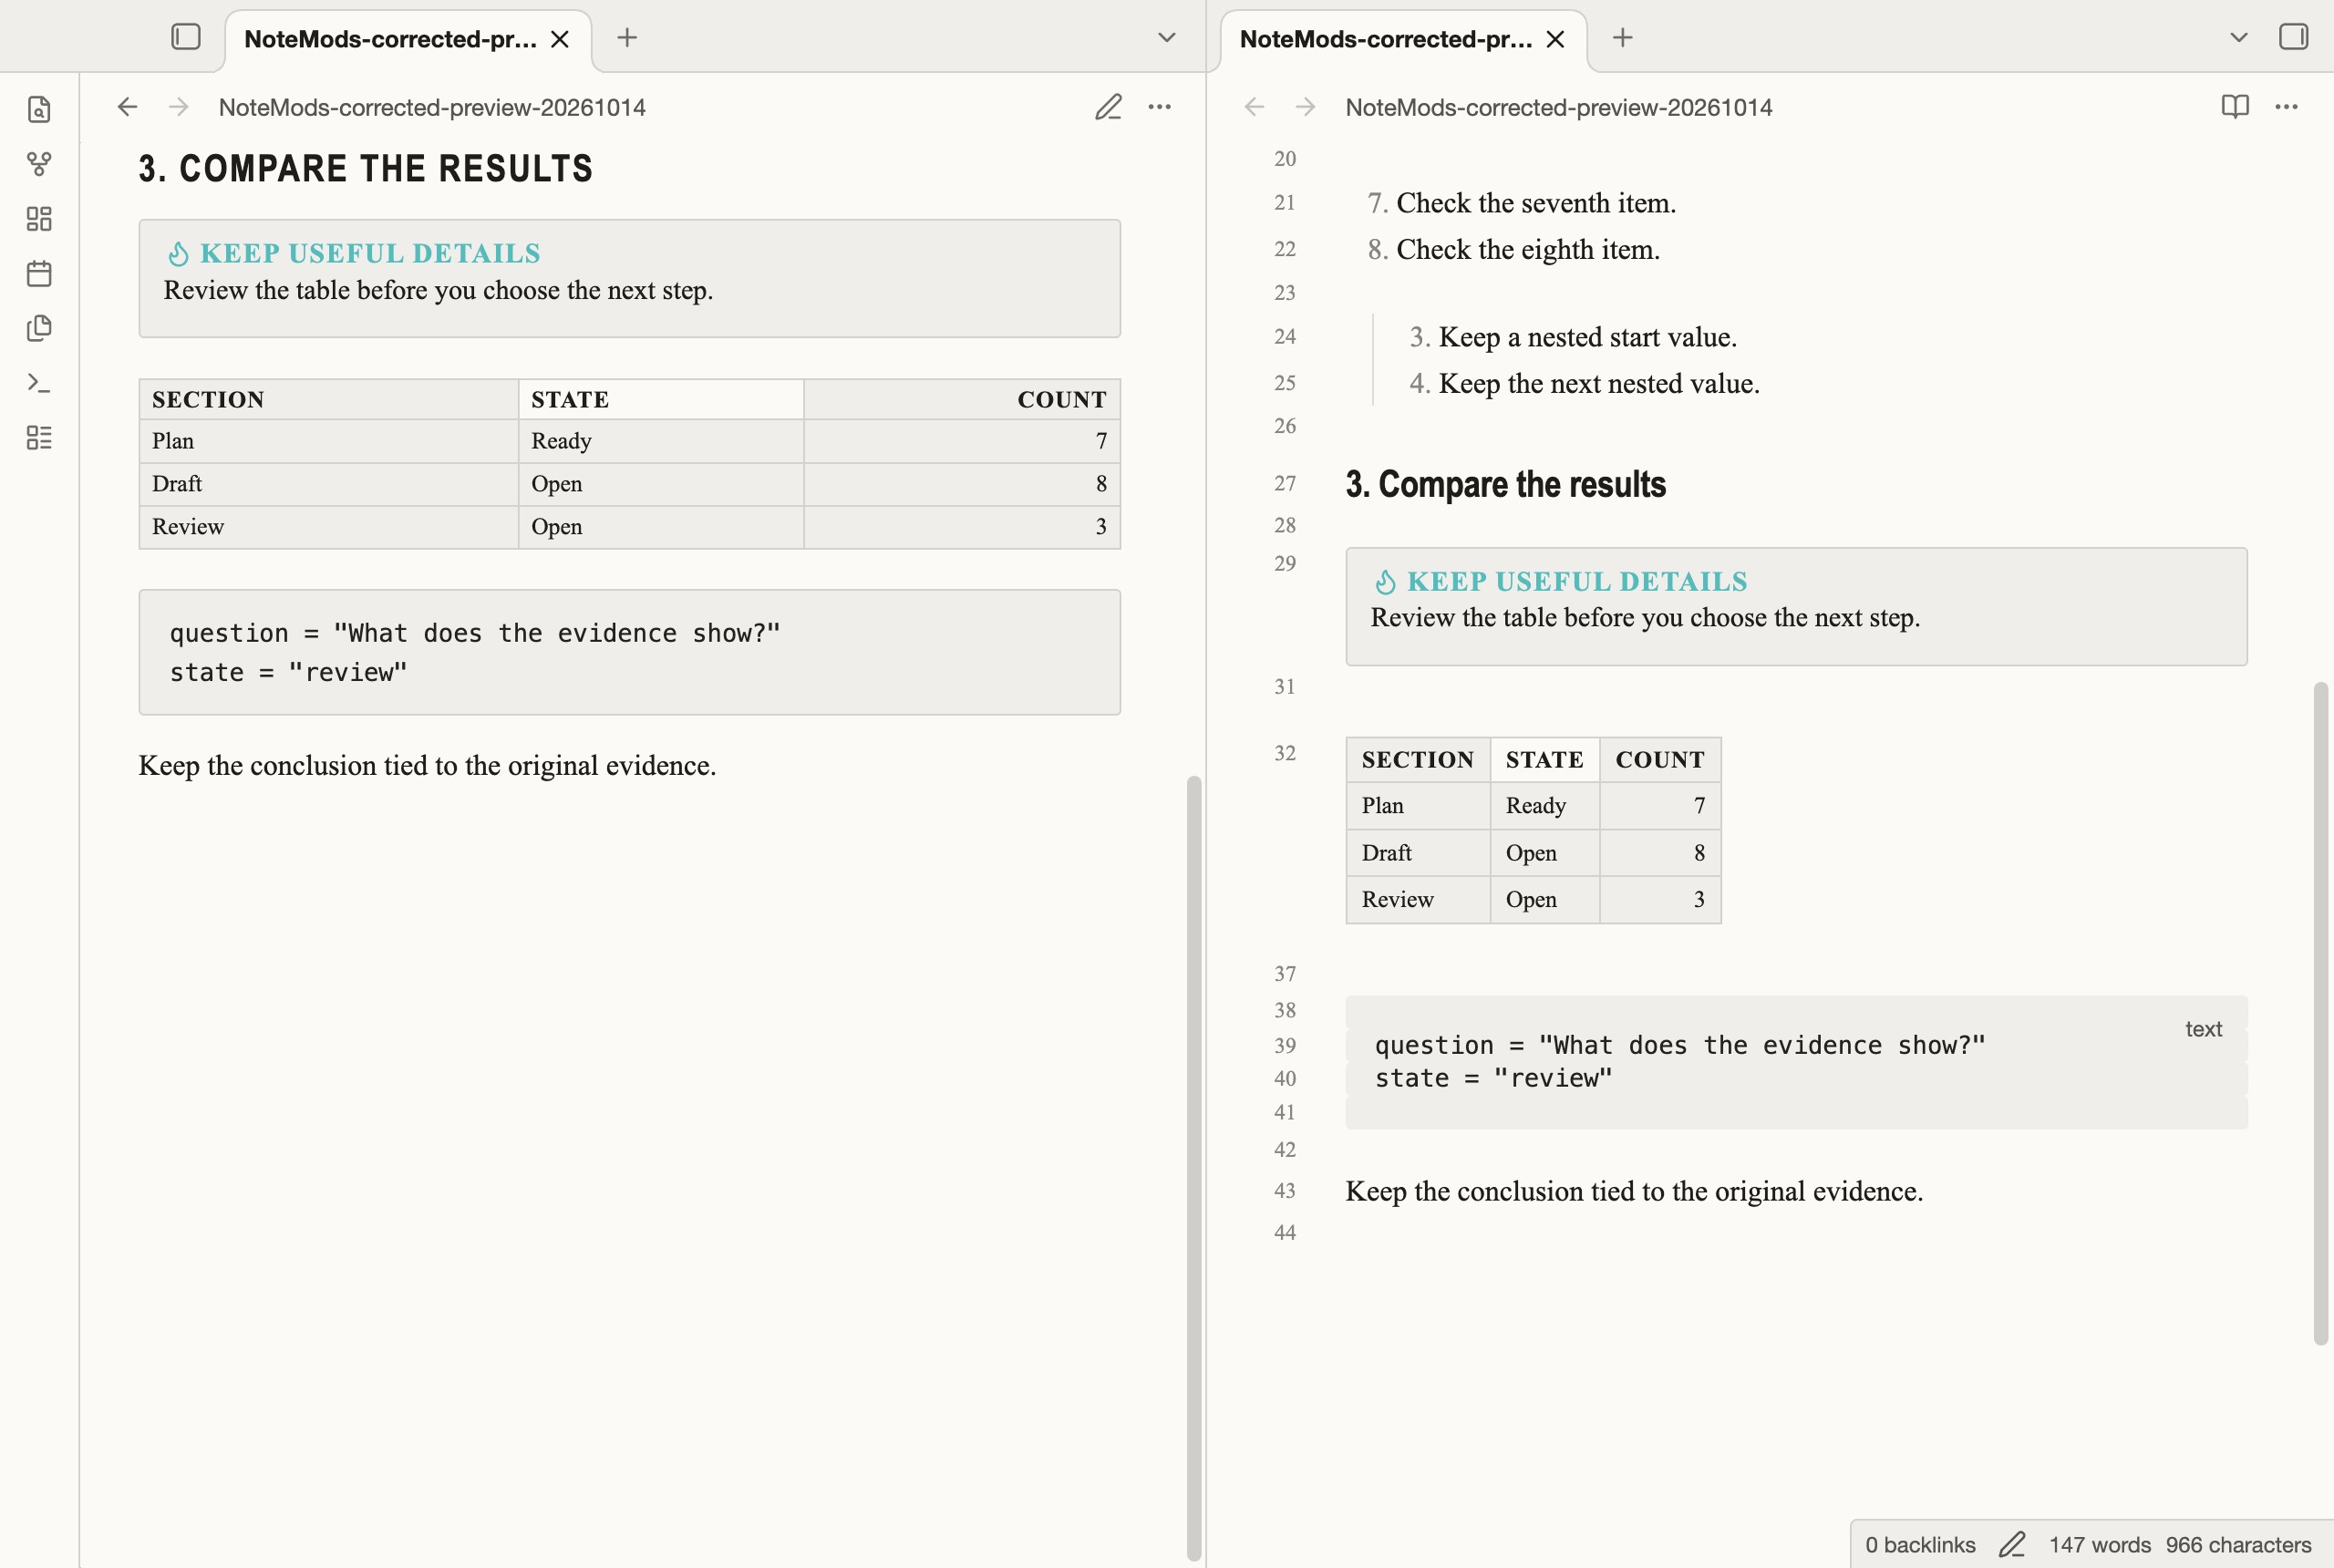Image resolution: width=2334 pixels, height=1568 pixels.
Task: Switch right pane to reading view book icon
Action: [x=2235, y=107]
